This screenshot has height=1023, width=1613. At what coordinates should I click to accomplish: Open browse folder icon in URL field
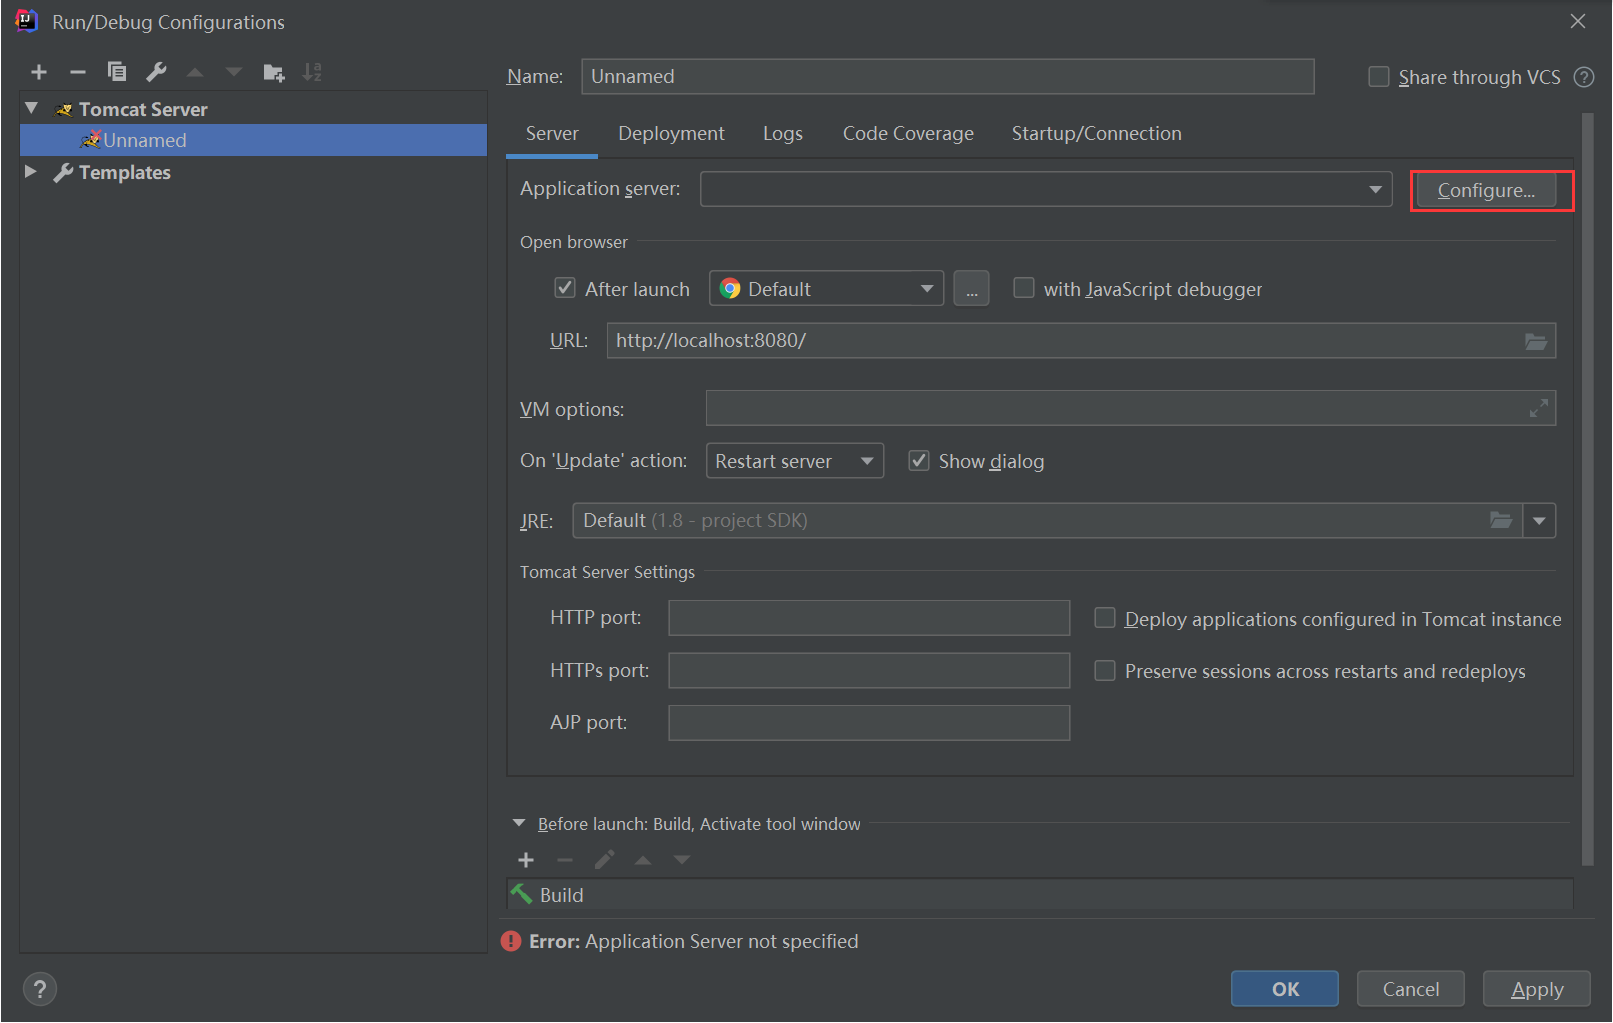(1536, 341)
